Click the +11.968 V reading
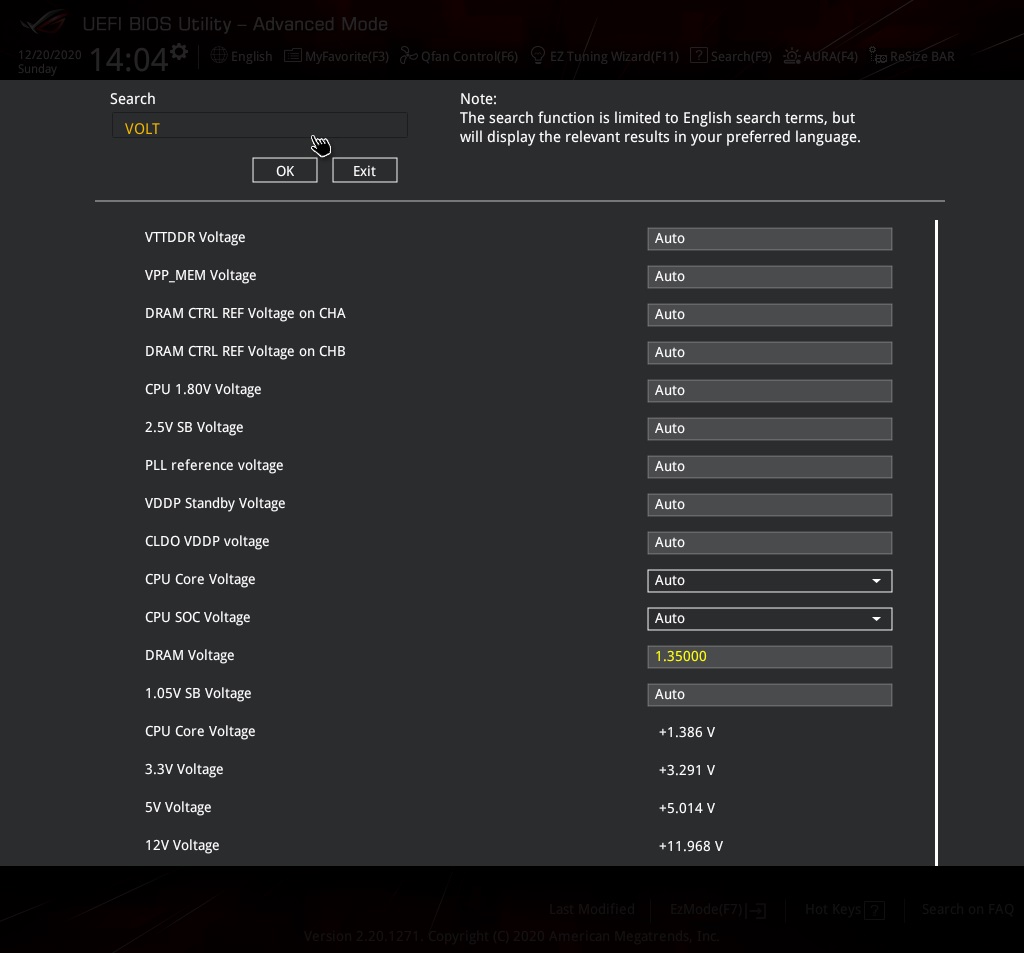 (x=690, y=846)
